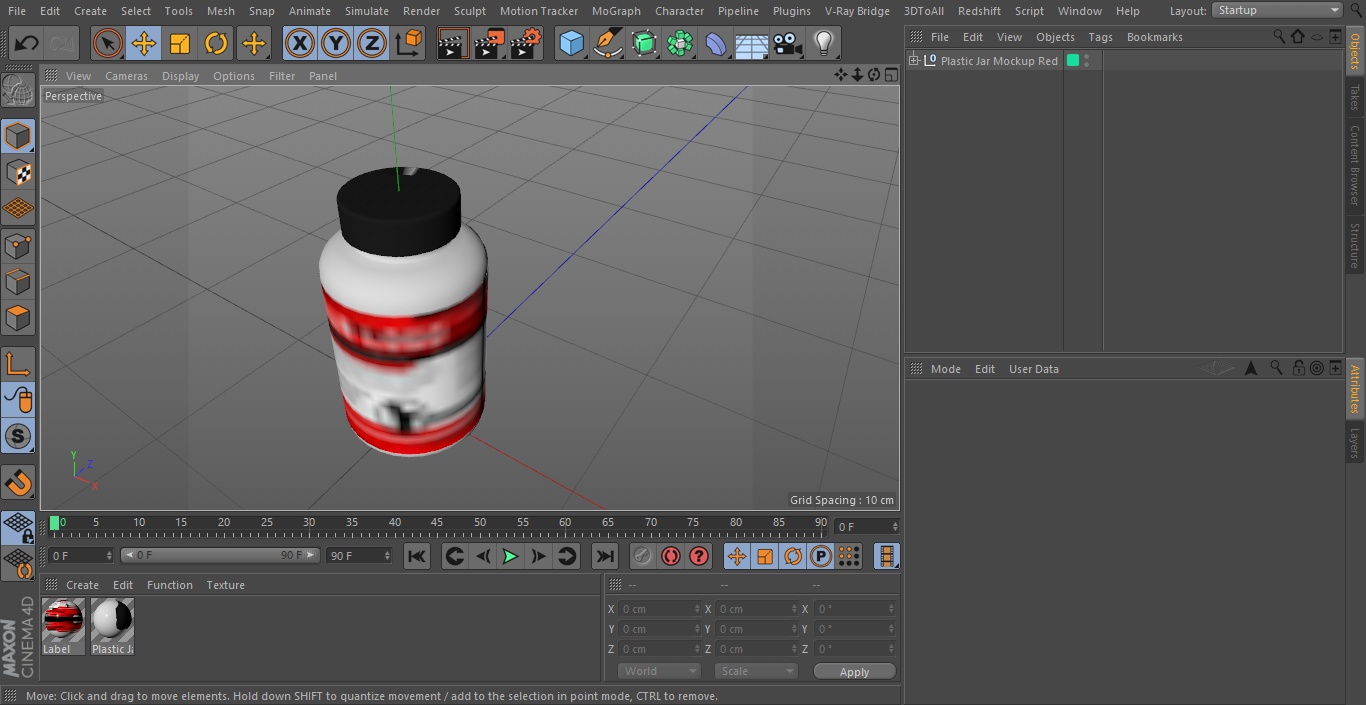The width and height of the screenshot is (1366, 705).
Task: Open Object Manager Tags menu
Action: tap(1100, 37)
